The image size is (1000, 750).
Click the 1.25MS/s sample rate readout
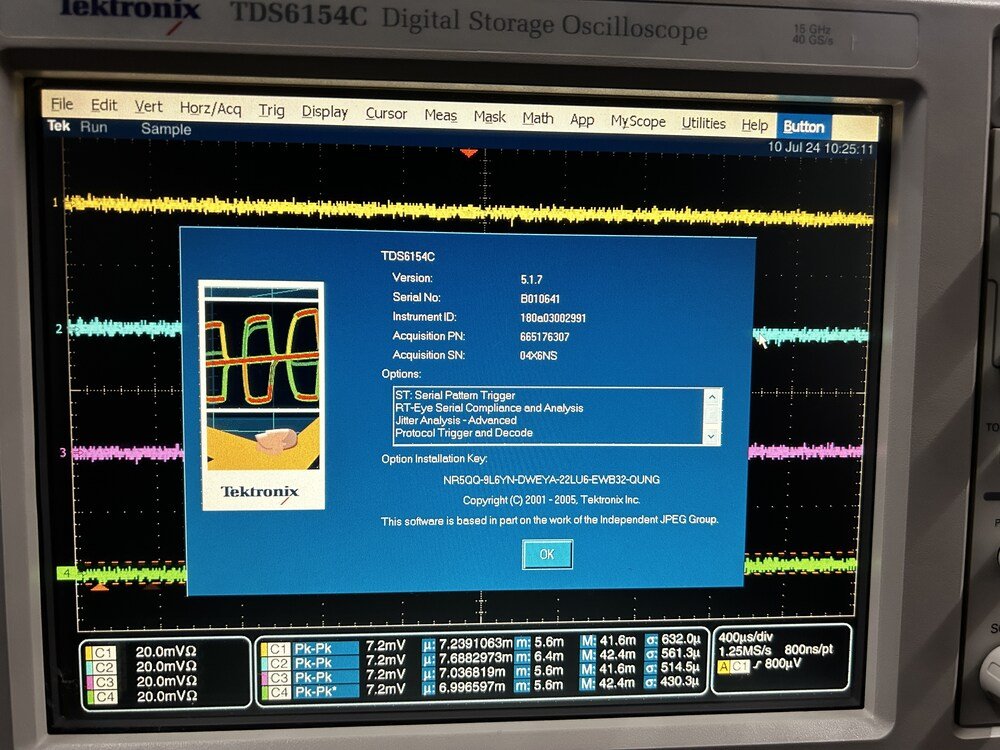click(x=745, y=651)
